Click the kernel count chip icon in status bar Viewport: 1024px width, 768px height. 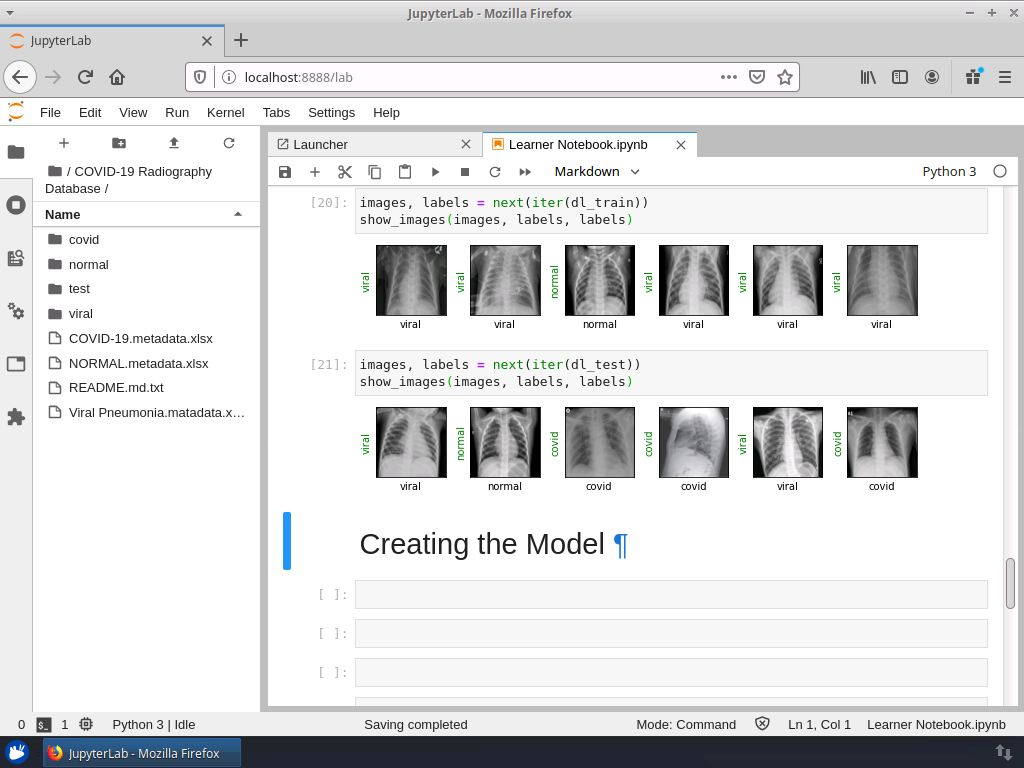coord(86,724)
